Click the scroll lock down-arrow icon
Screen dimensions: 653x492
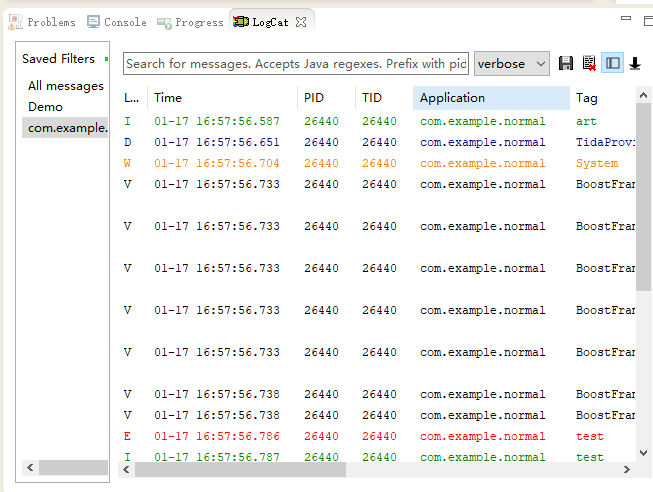tap(635, 63)
